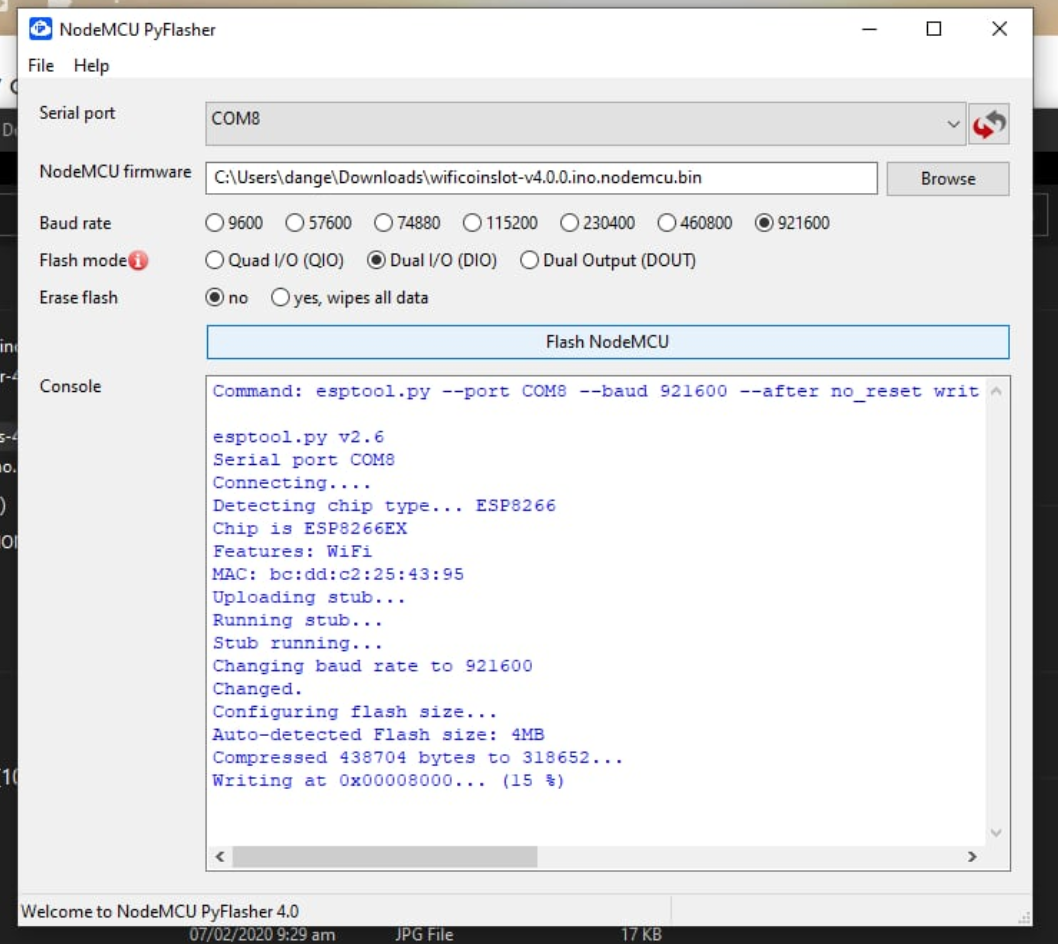Click the NodeMCU PyFlasher title bar icon

[41, 29]
